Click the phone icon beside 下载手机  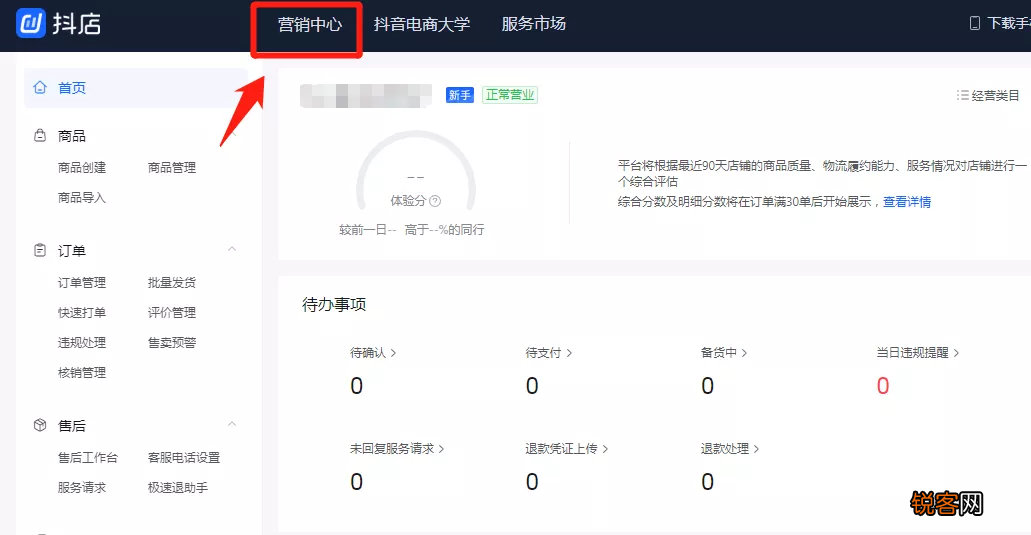point(974,24)
